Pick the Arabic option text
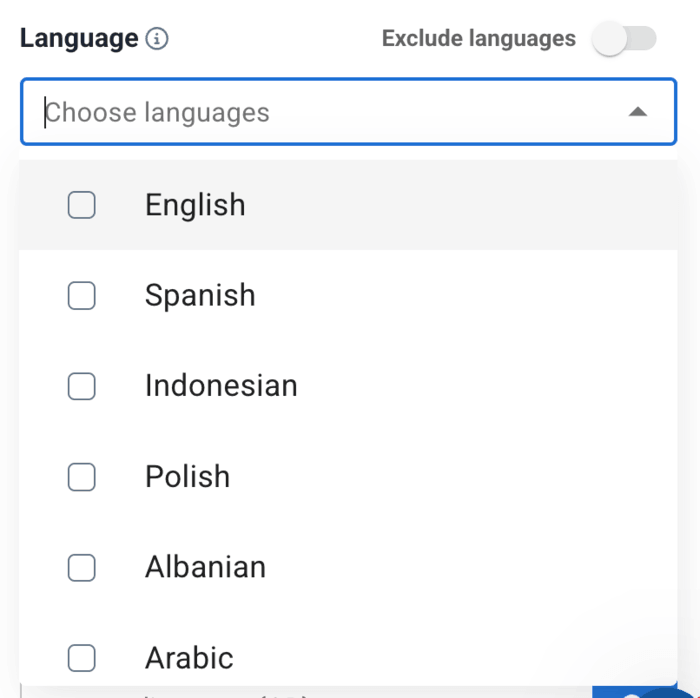Screen dimensions: 700x698 [189, 657]
